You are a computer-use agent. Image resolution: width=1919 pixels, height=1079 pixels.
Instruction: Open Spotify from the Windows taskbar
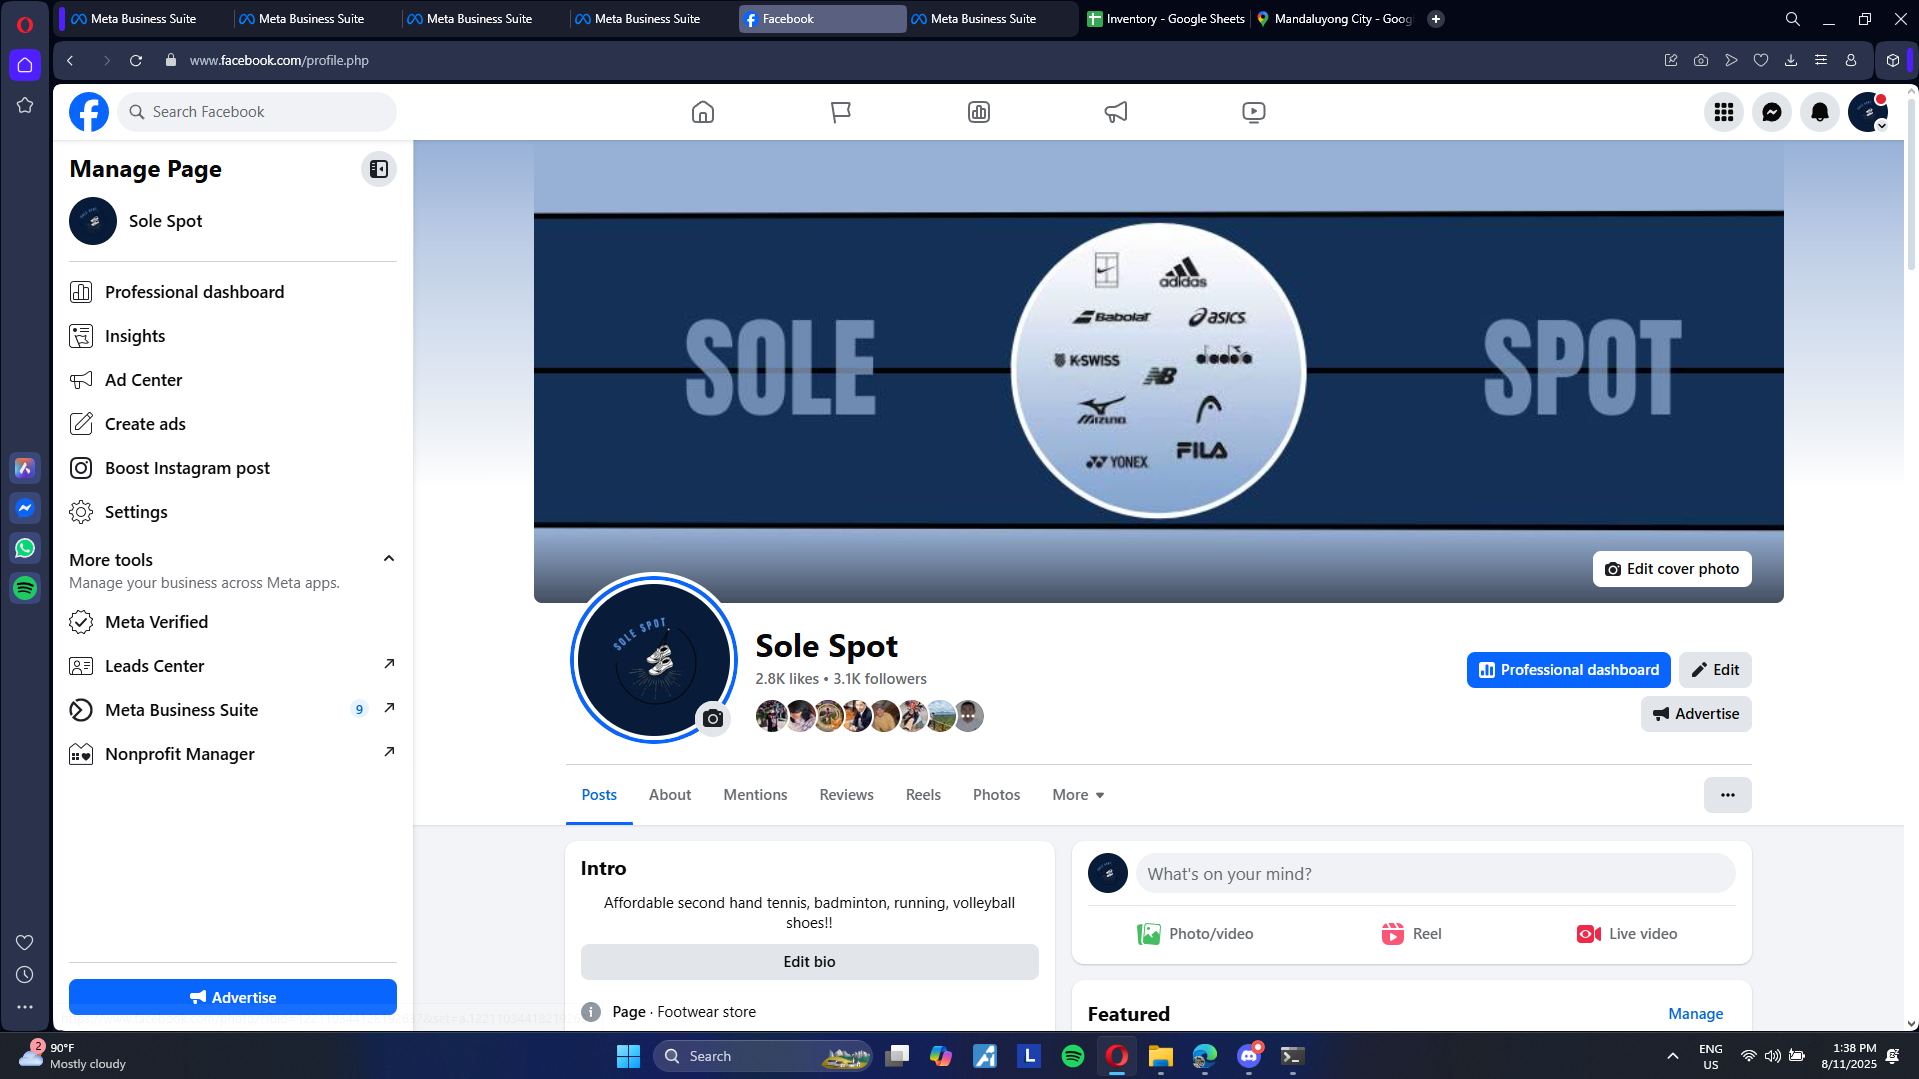(1073, 1056)
